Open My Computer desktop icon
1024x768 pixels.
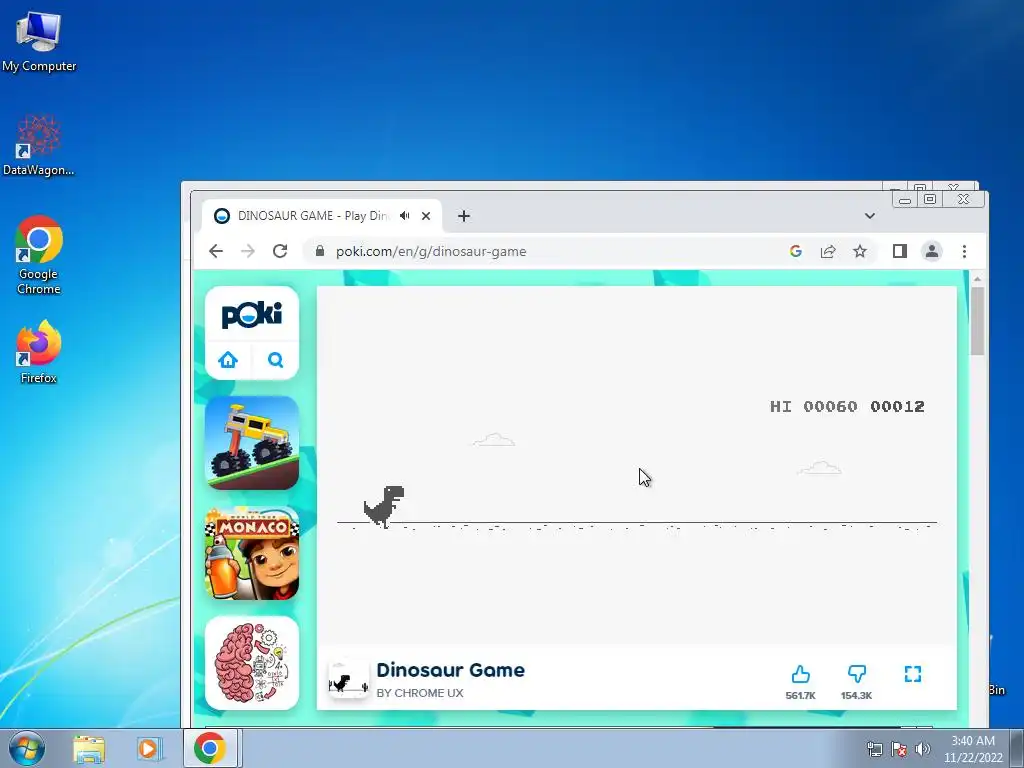(x=39, y=41)
